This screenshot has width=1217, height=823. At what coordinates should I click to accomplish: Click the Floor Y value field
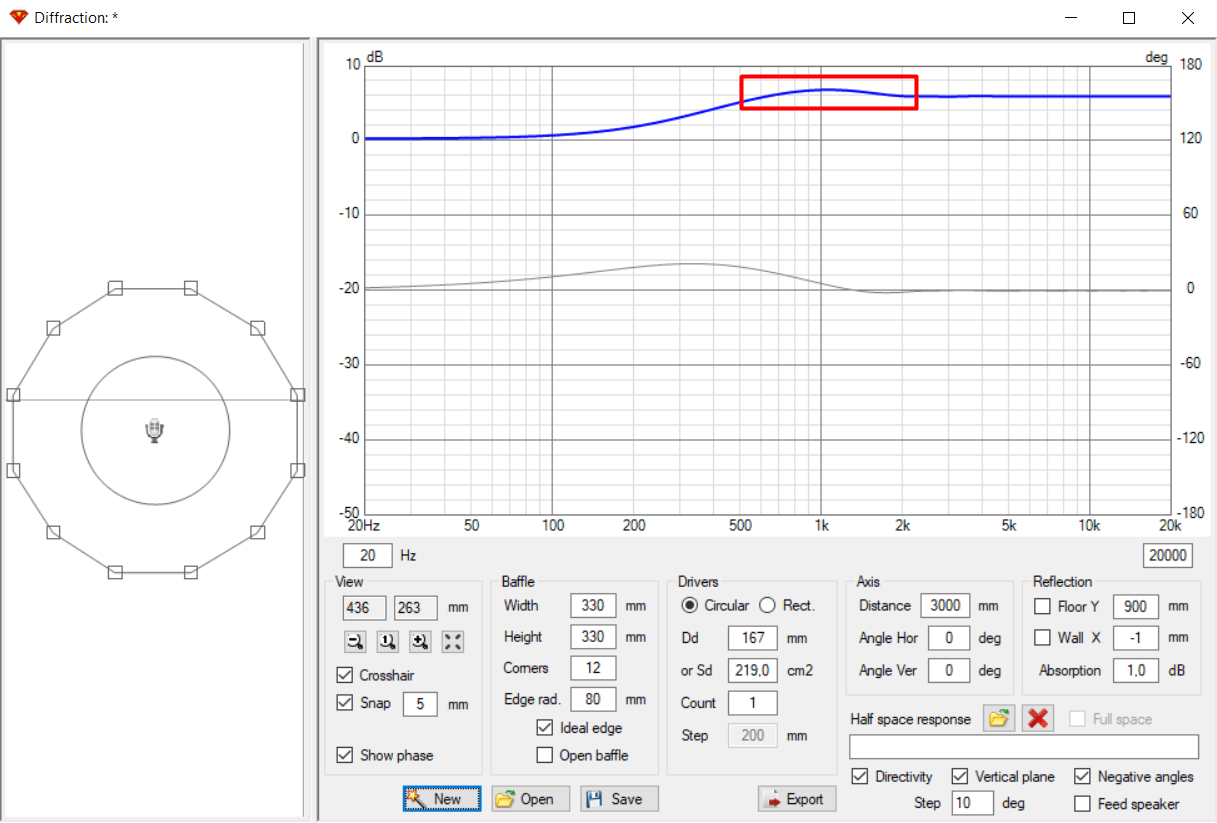1136,606
